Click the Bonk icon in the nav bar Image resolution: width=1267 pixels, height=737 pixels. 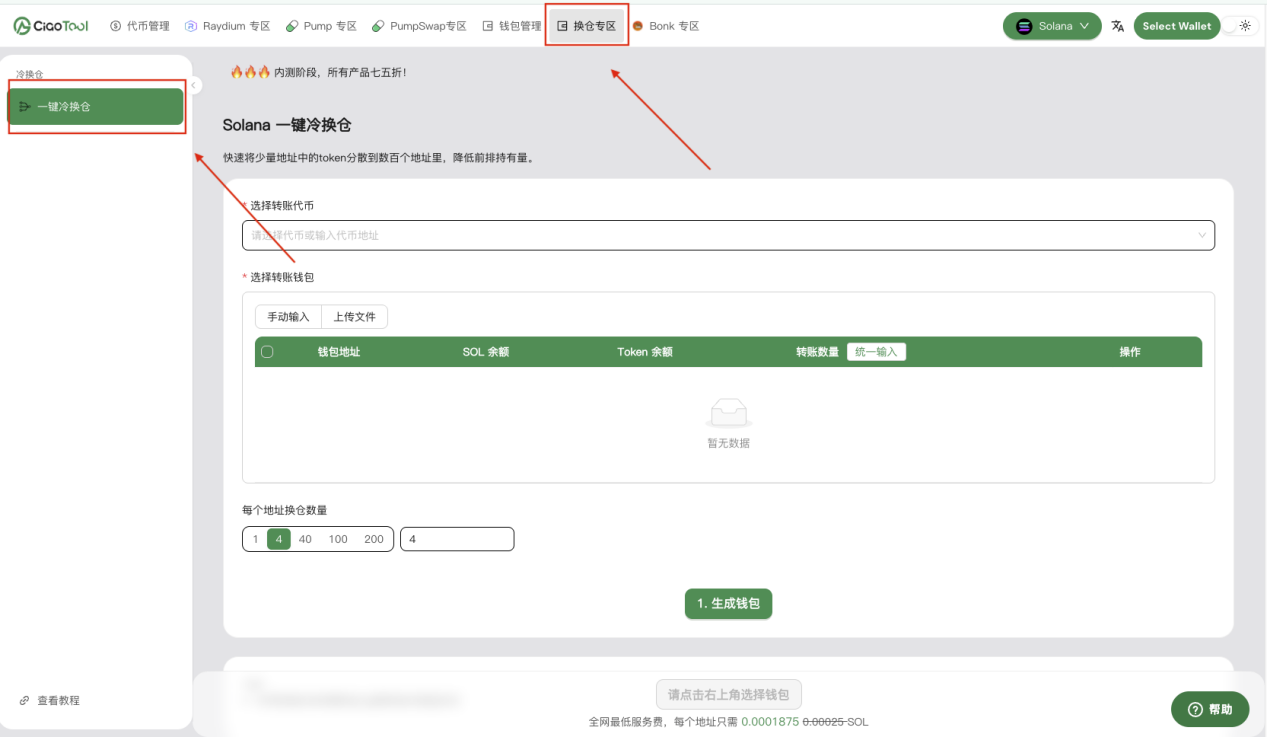(x=638, y=26)
